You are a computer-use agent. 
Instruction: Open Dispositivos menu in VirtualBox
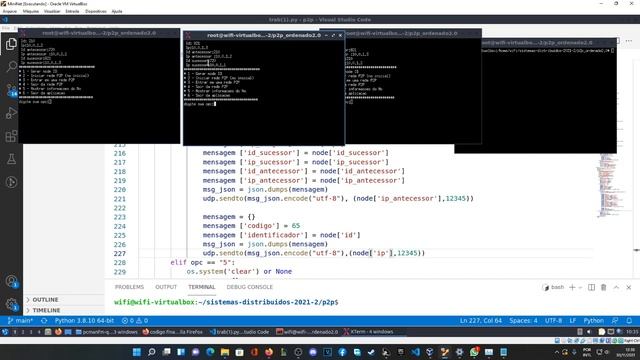(x=96, y=11)
